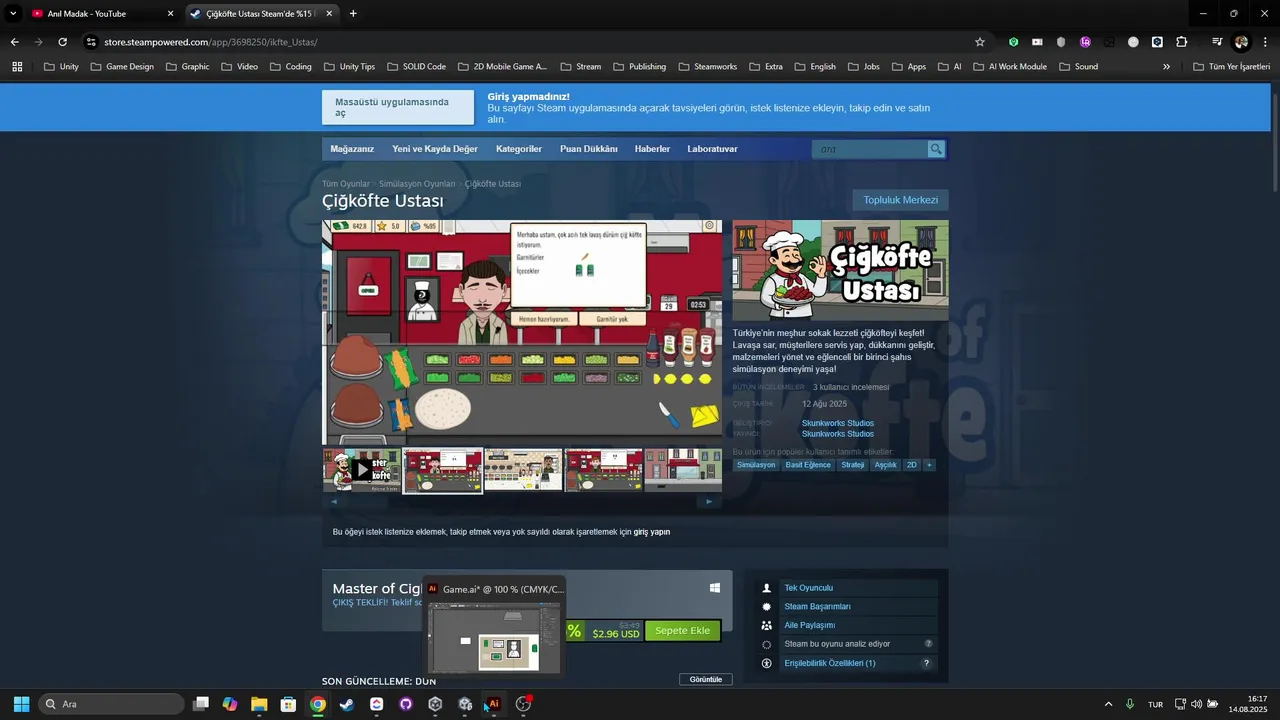Open GitHub Desktop from taskbar
The width and height of the screenshot is (1280, 720).
[405, 704]
